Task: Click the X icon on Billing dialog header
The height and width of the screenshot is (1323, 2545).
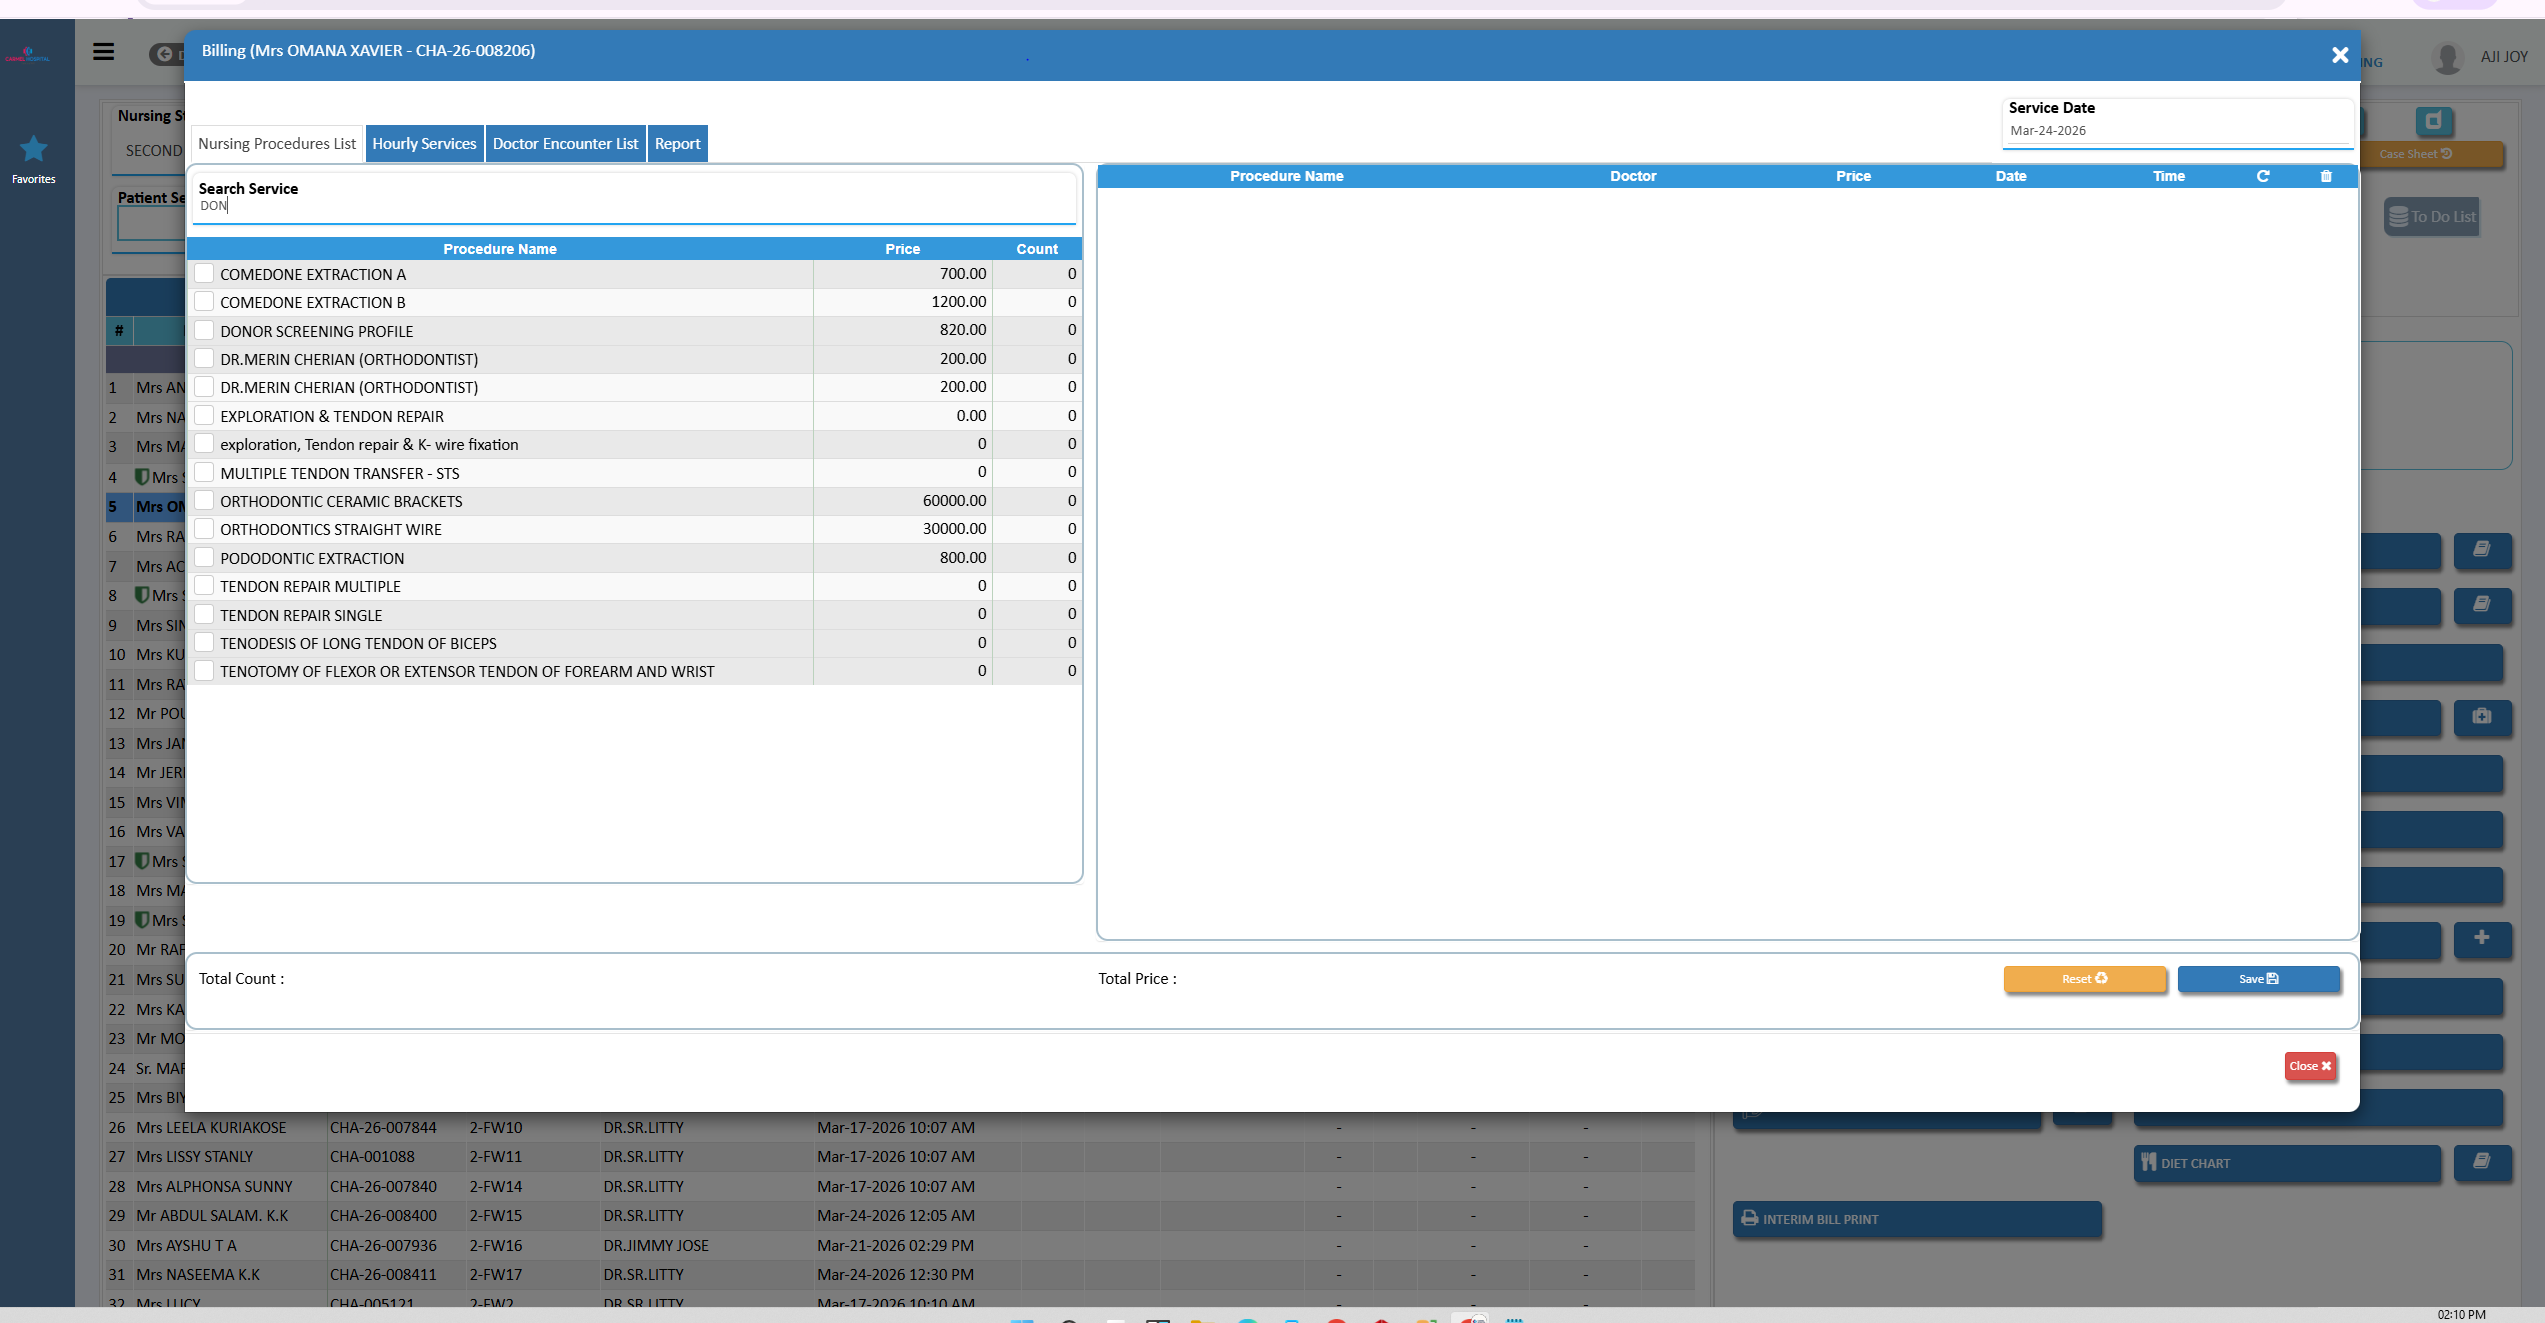Action: (x=2340, y=56)
